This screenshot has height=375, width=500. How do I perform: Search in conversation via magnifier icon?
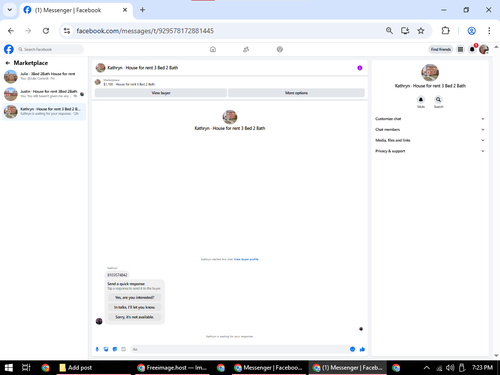pos(438,99)
